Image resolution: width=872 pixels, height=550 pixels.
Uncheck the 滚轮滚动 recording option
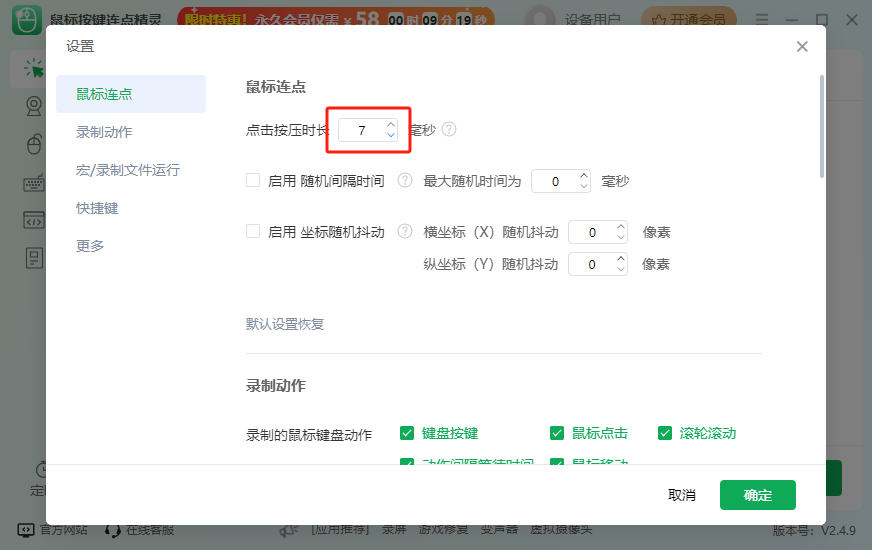click(x=665, y=433)
